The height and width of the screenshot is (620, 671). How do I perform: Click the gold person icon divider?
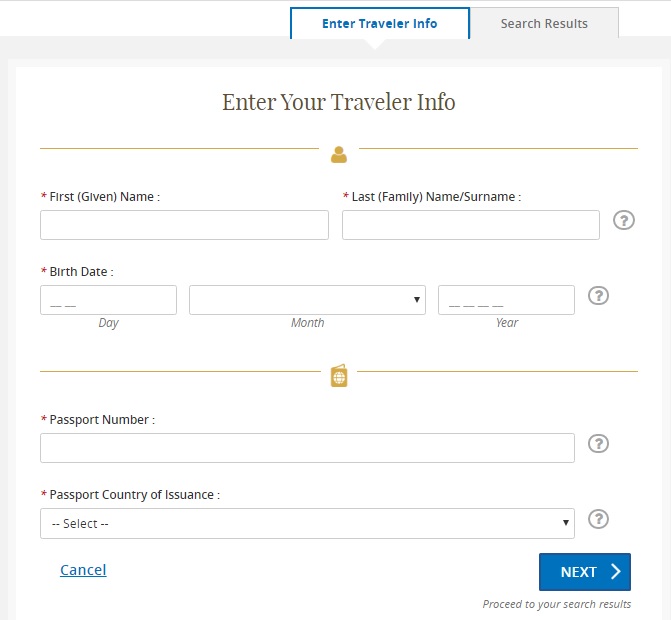(338, 154)
